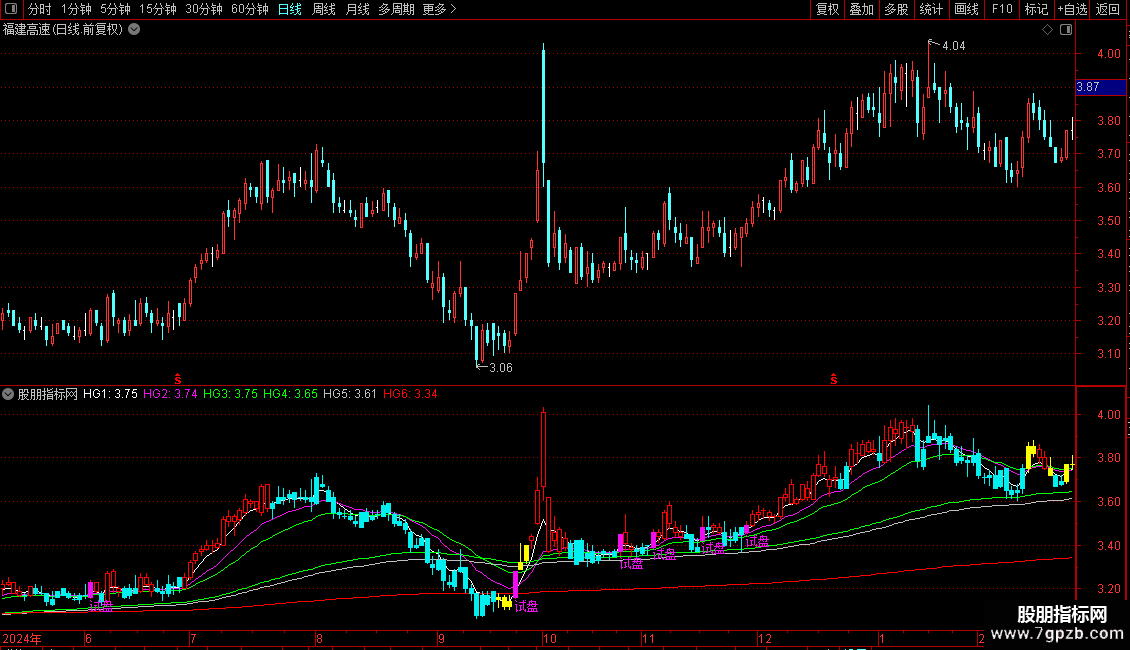Screen dimensions: 1130x650
Task: Expand the 更多 periods menu
Action: click(440, 9)
